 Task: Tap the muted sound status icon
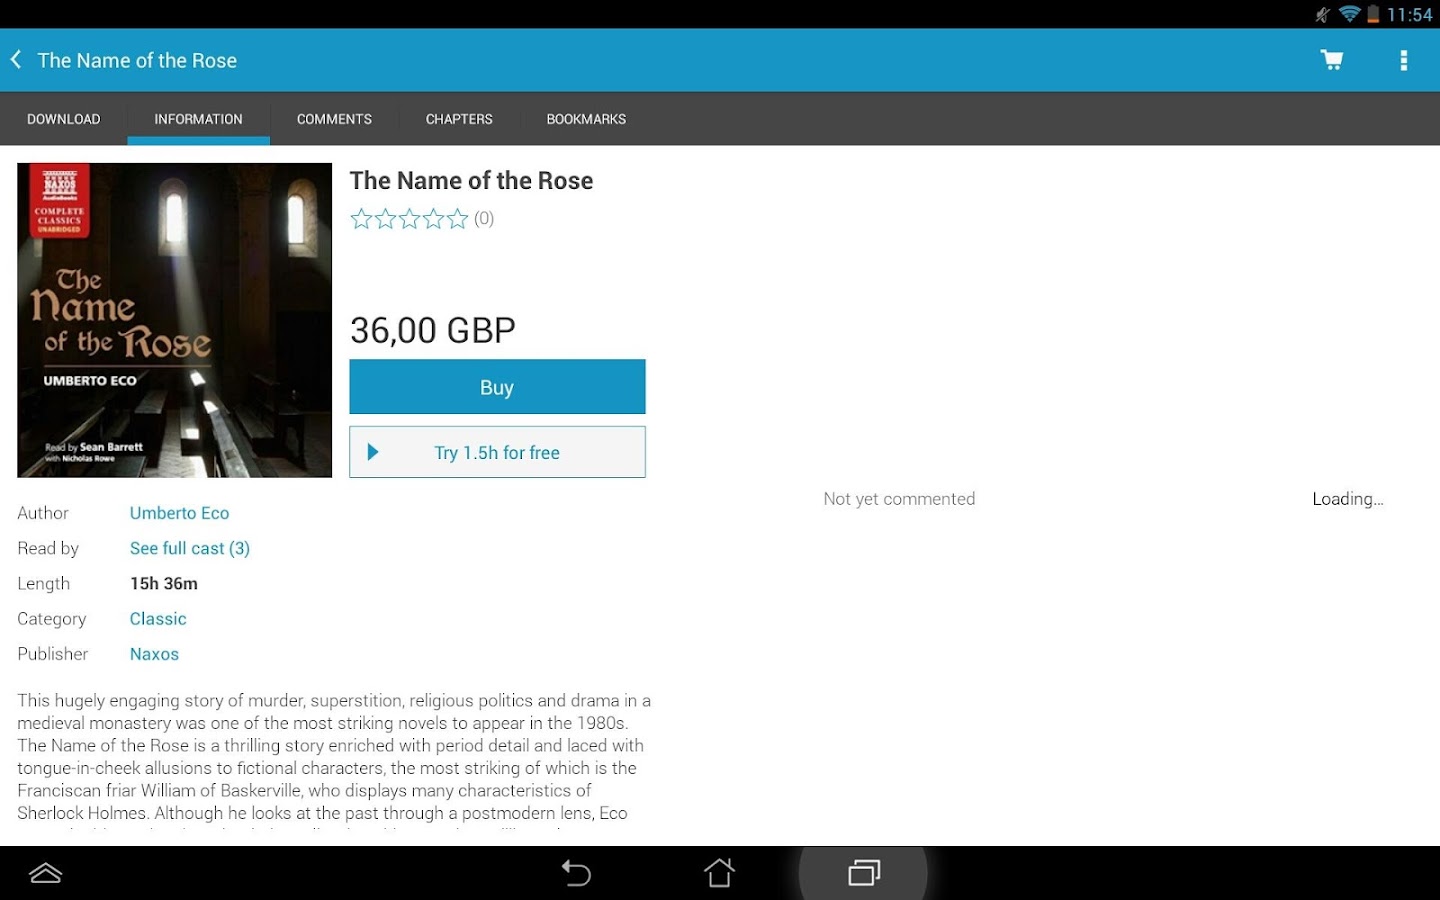(1323, 14)
